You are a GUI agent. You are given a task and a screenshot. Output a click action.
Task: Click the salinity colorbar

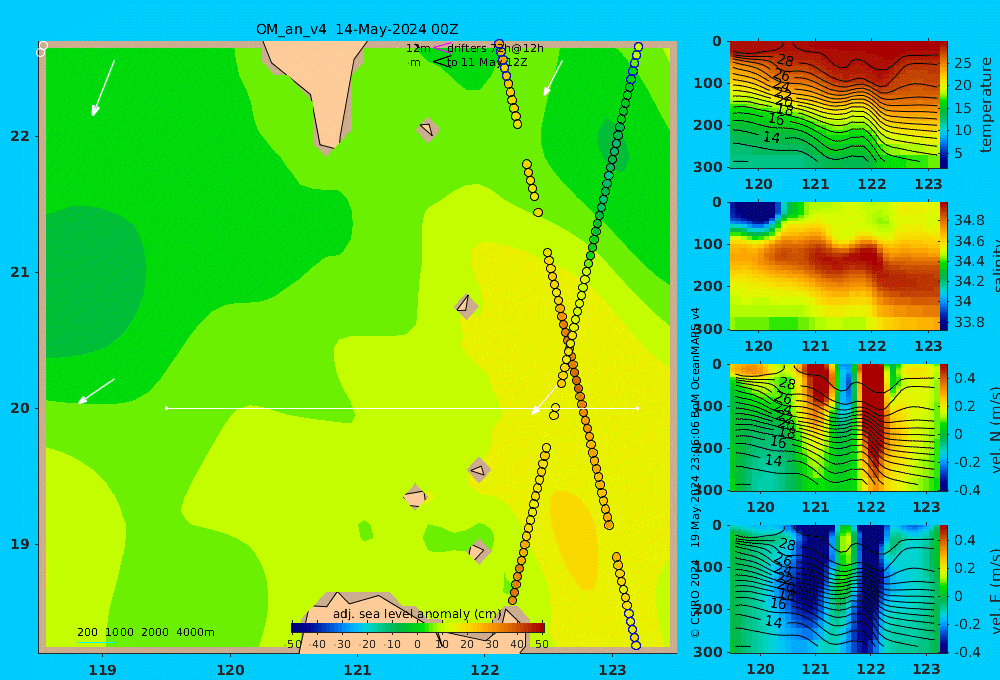944,266
